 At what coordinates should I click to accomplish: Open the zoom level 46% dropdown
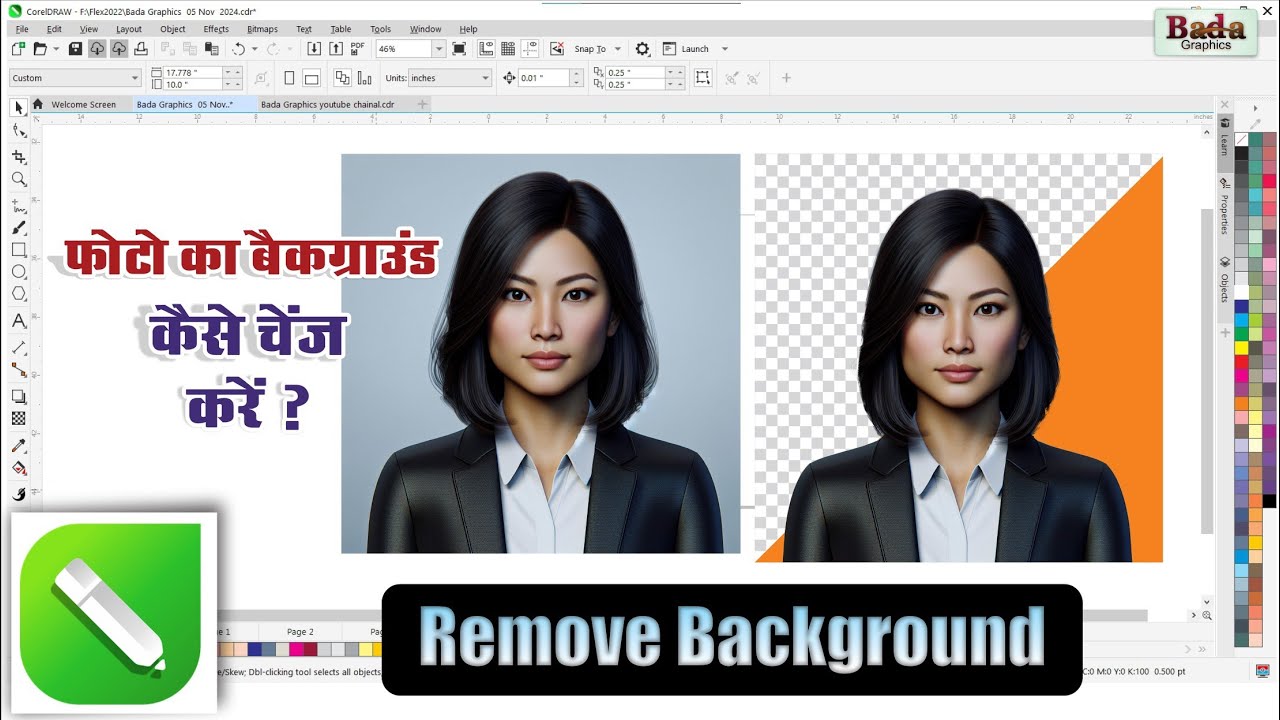coord(438,48)
